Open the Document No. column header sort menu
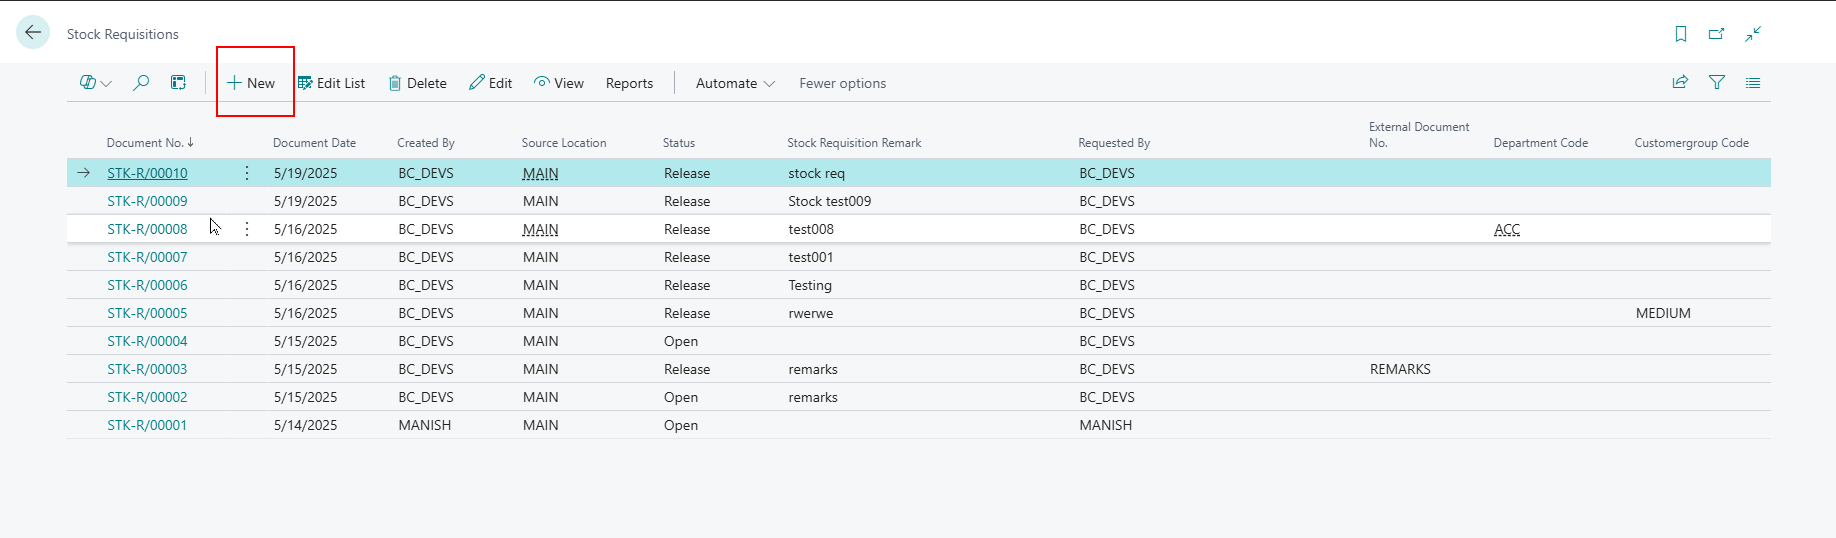The height and width of the screenshot is (538, 1836). click(x=150, y=143)
